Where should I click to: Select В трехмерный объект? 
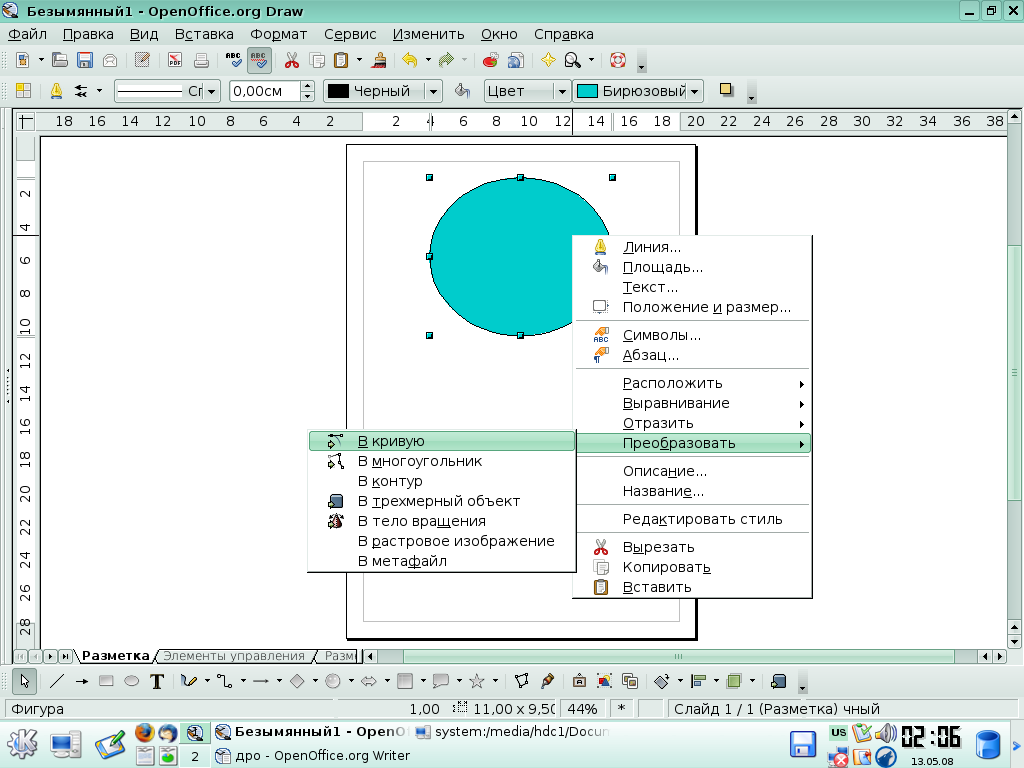click(441, 502)
